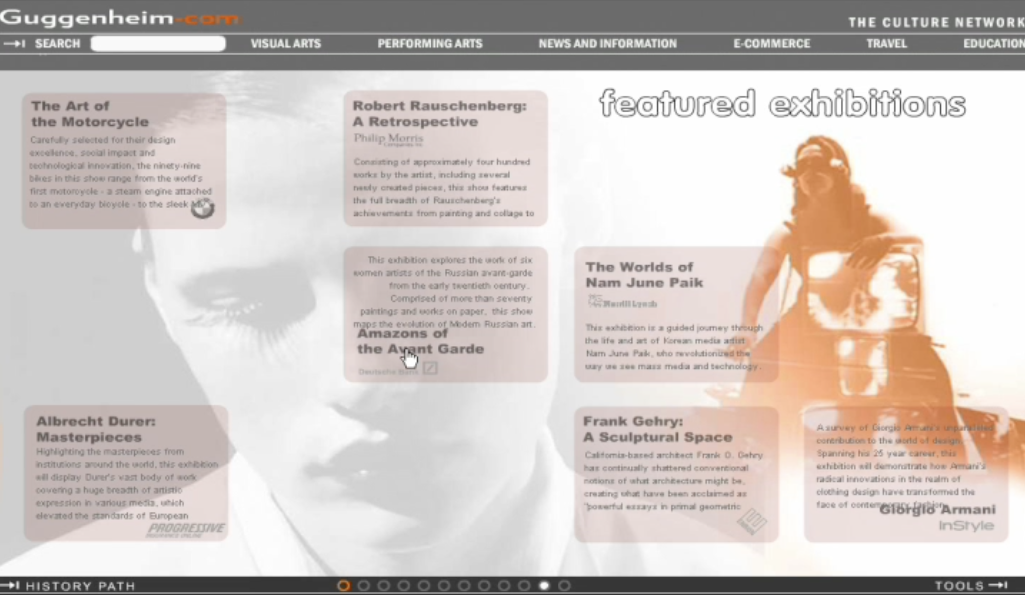Screen dimensions: 1025x595
Task: Open the PERFORMING ARTS menu
Action: point(430,44)
